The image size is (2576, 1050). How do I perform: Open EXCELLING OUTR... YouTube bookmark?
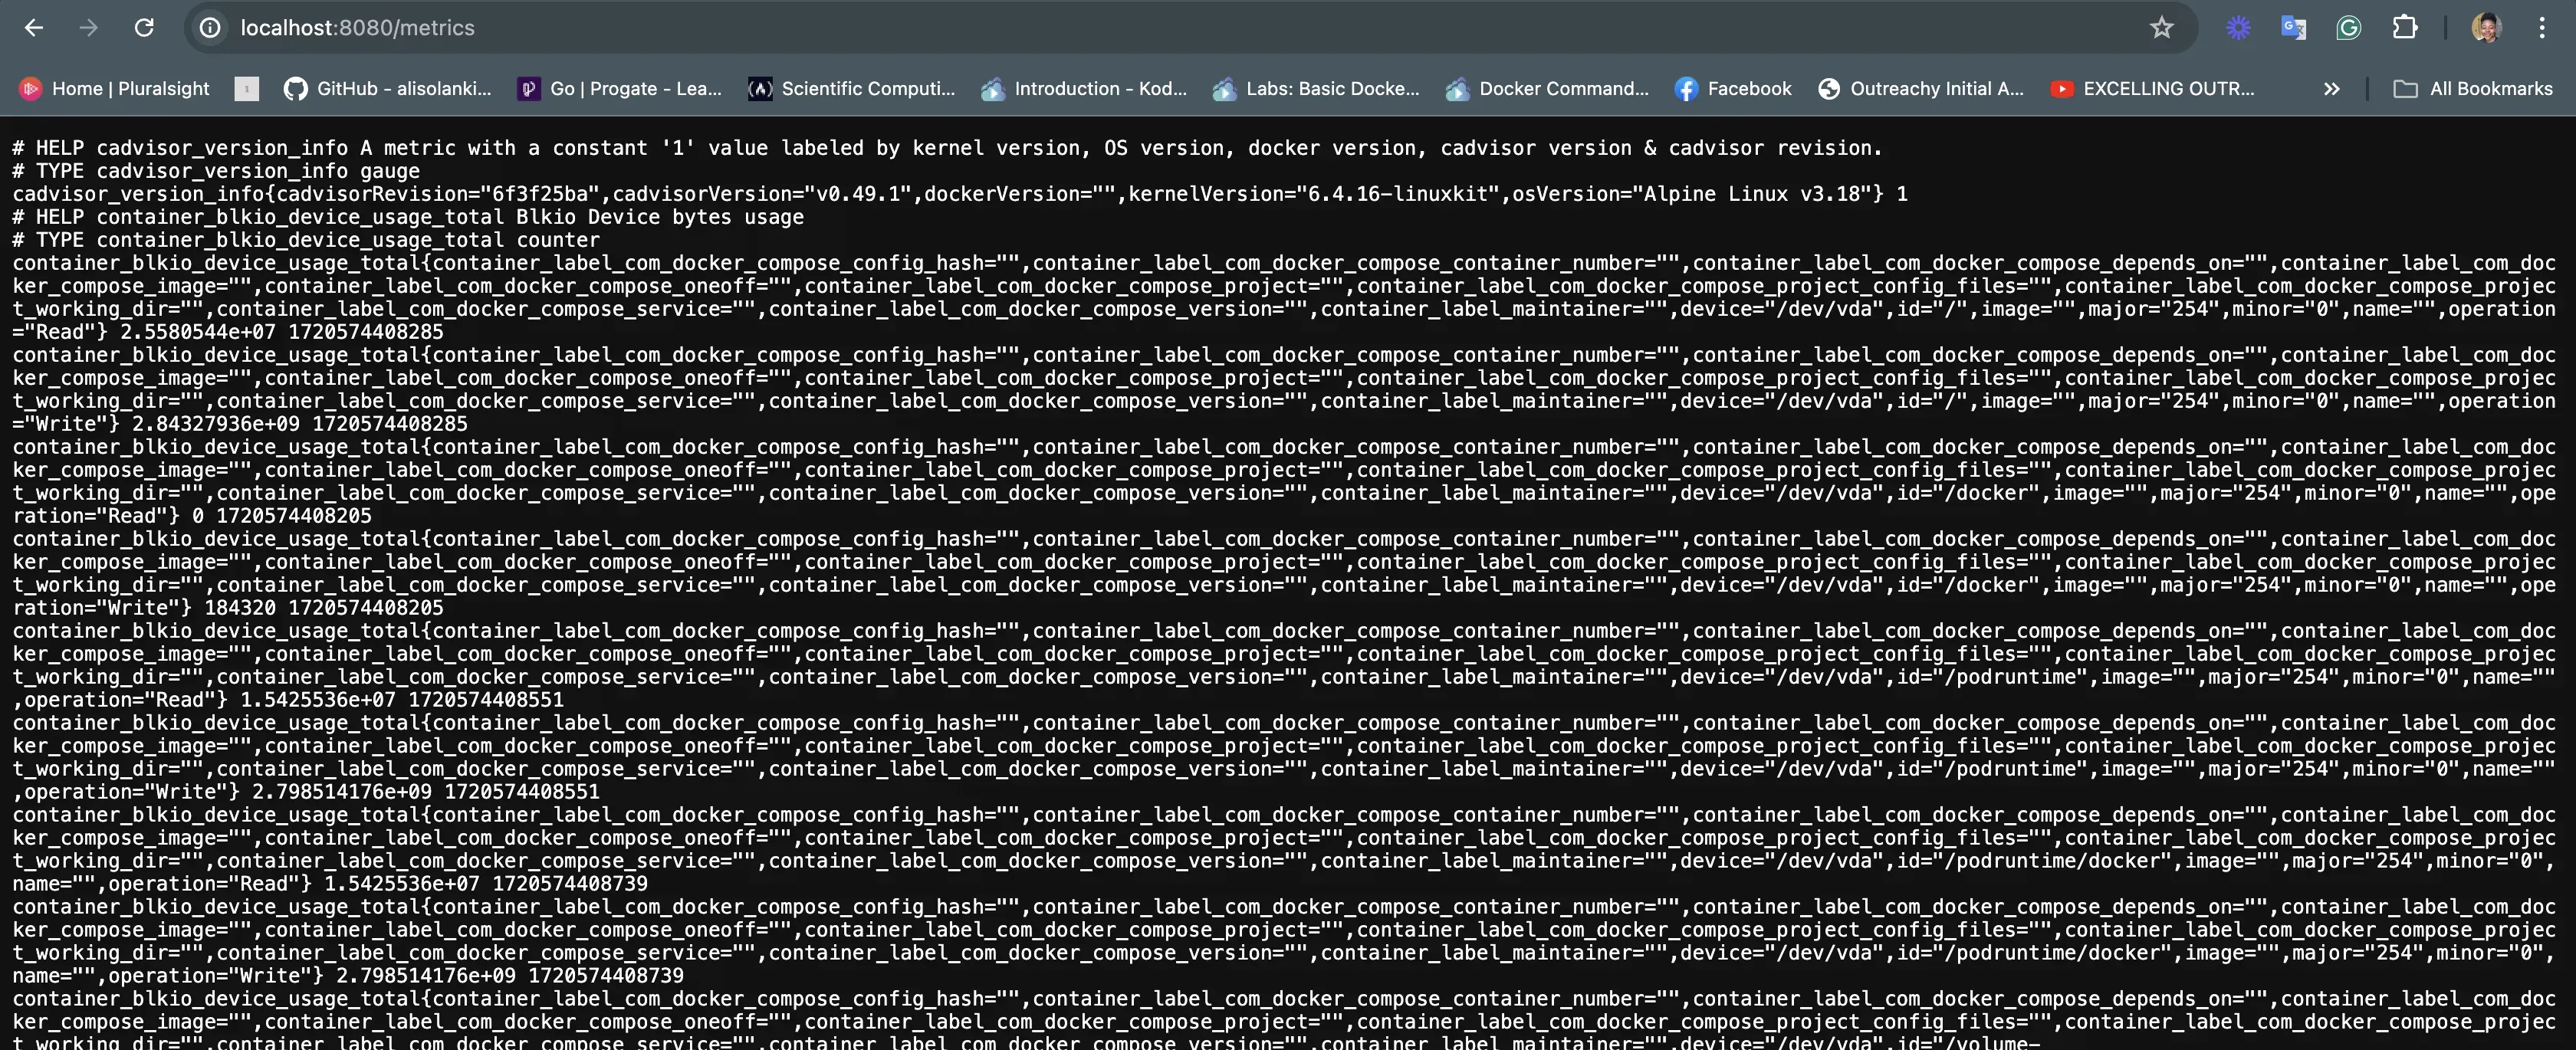(2153, 89)
